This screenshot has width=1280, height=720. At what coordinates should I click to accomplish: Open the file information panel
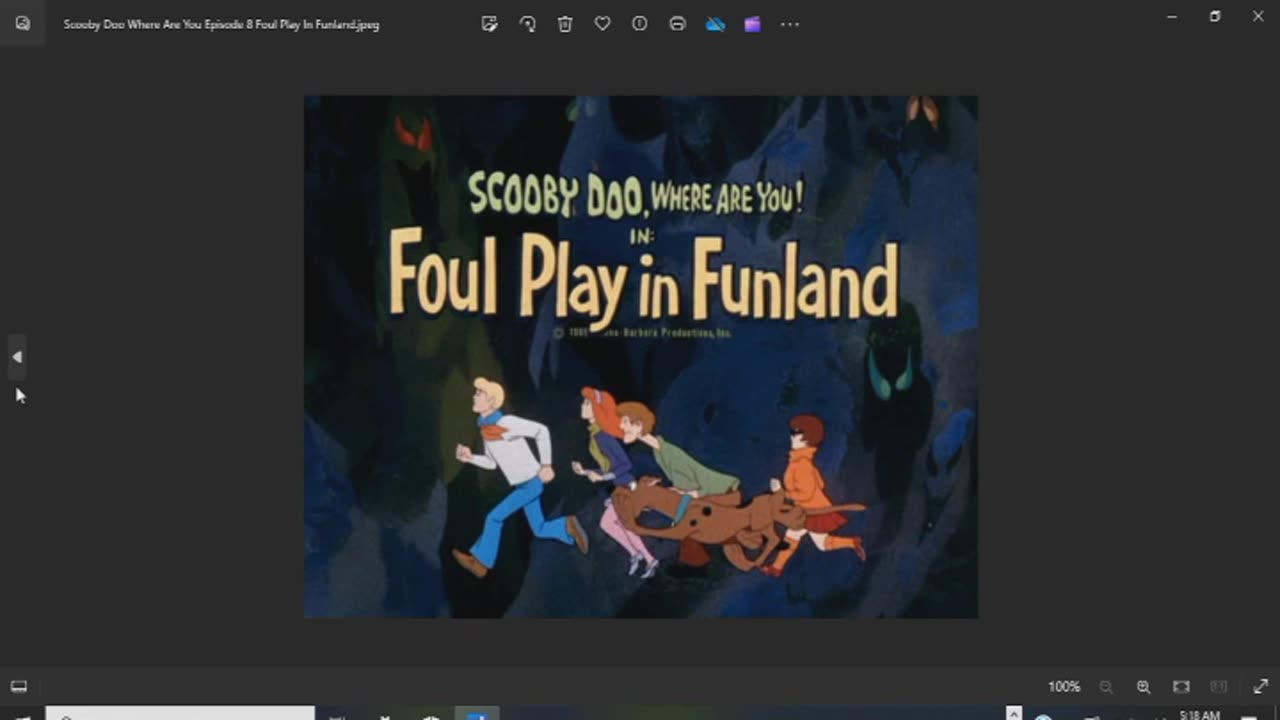pos(640,23)
